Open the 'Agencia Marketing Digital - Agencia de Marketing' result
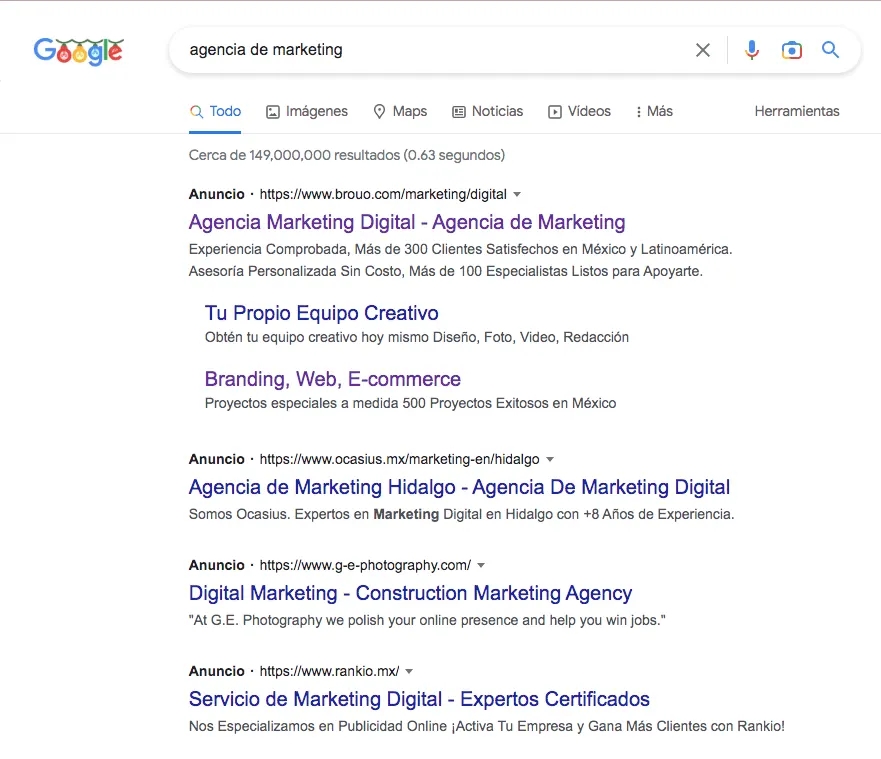The width and height of the screenshot is (881, 759). [406, 221]
